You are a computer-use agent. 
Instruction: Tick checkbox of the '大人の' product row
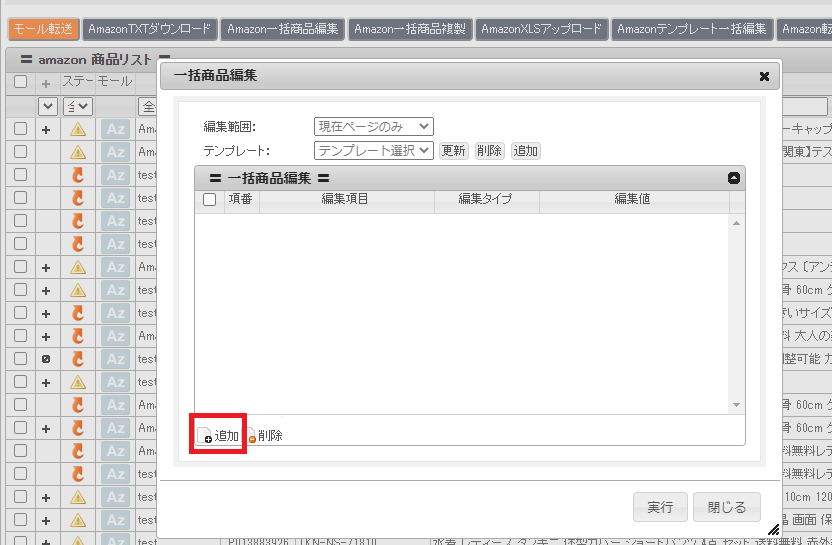21,336
